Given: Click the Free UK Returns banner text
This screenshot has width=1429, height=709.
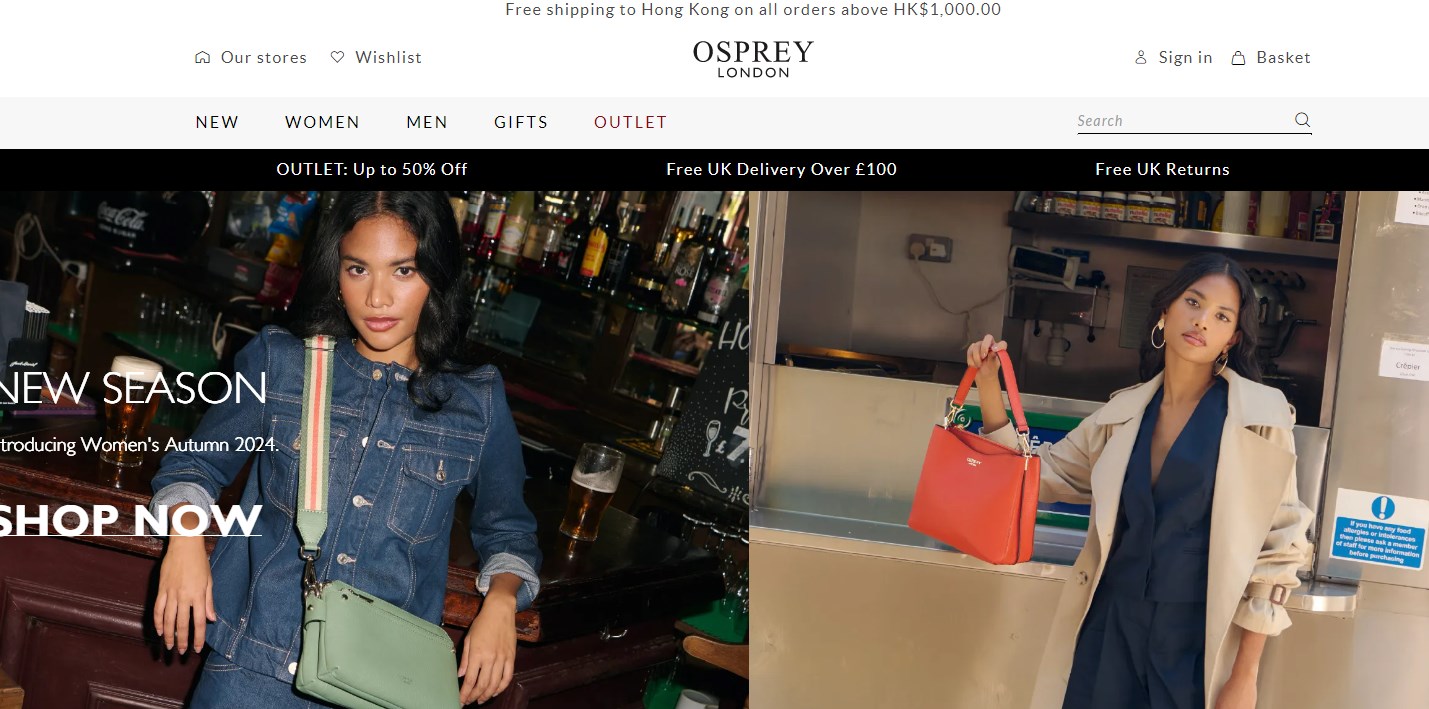Looking at the screenshot, I should pyautogui.click(x=1162, y=169).
